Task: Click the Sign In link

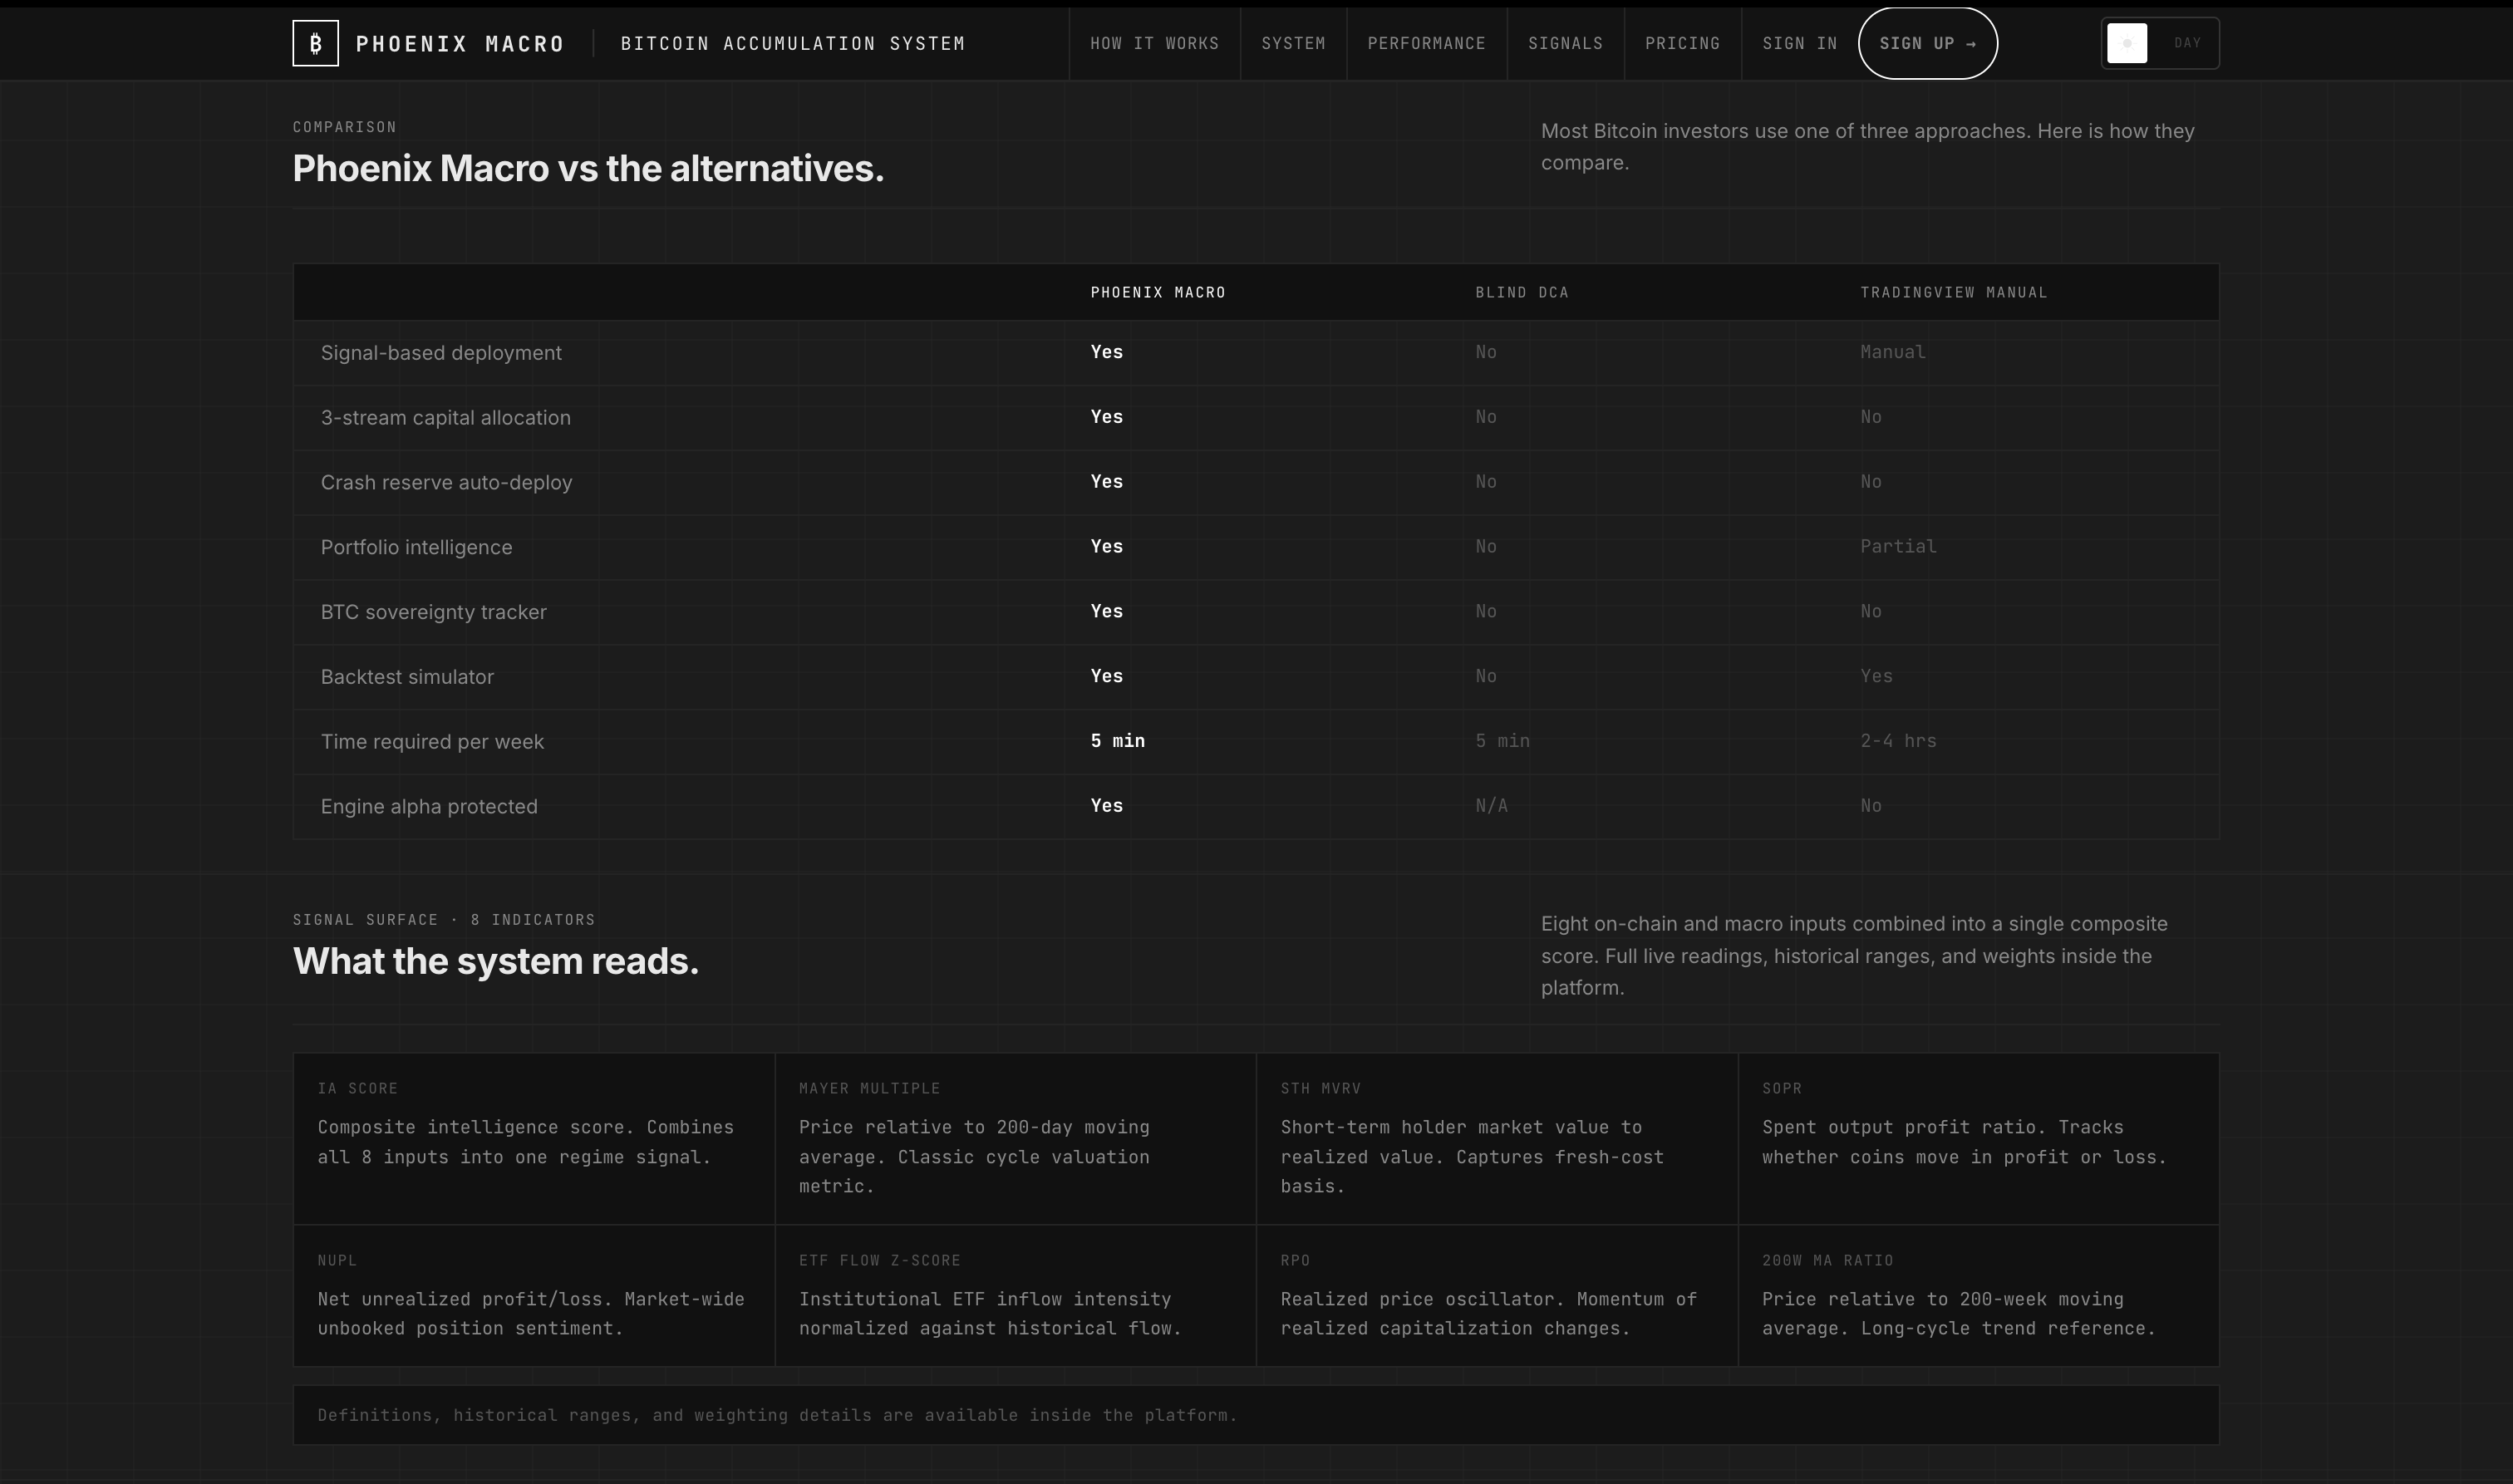Action: [x=1799, y=43]
